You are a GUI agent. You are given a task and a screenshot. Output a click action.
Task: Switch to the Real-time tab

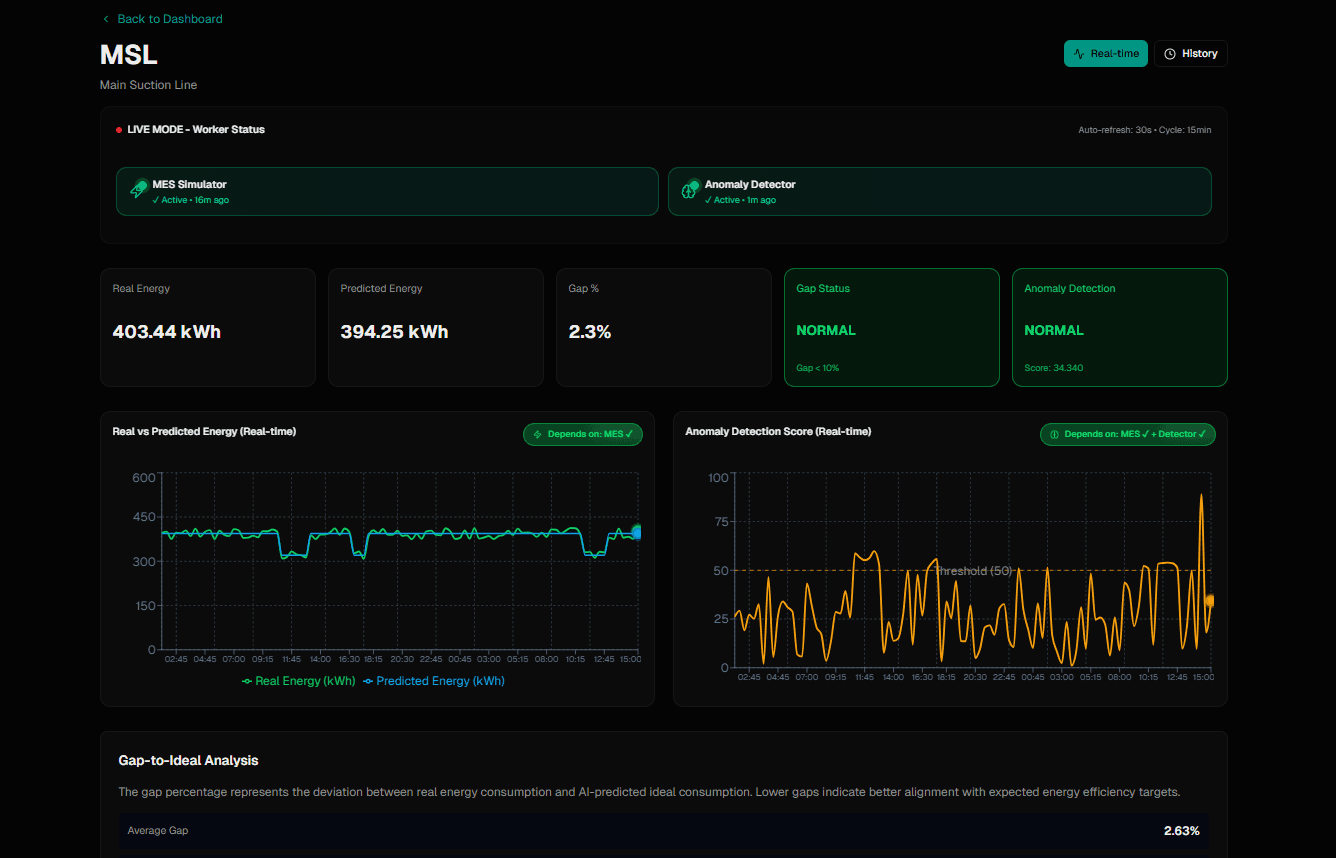pos(1105,54)
